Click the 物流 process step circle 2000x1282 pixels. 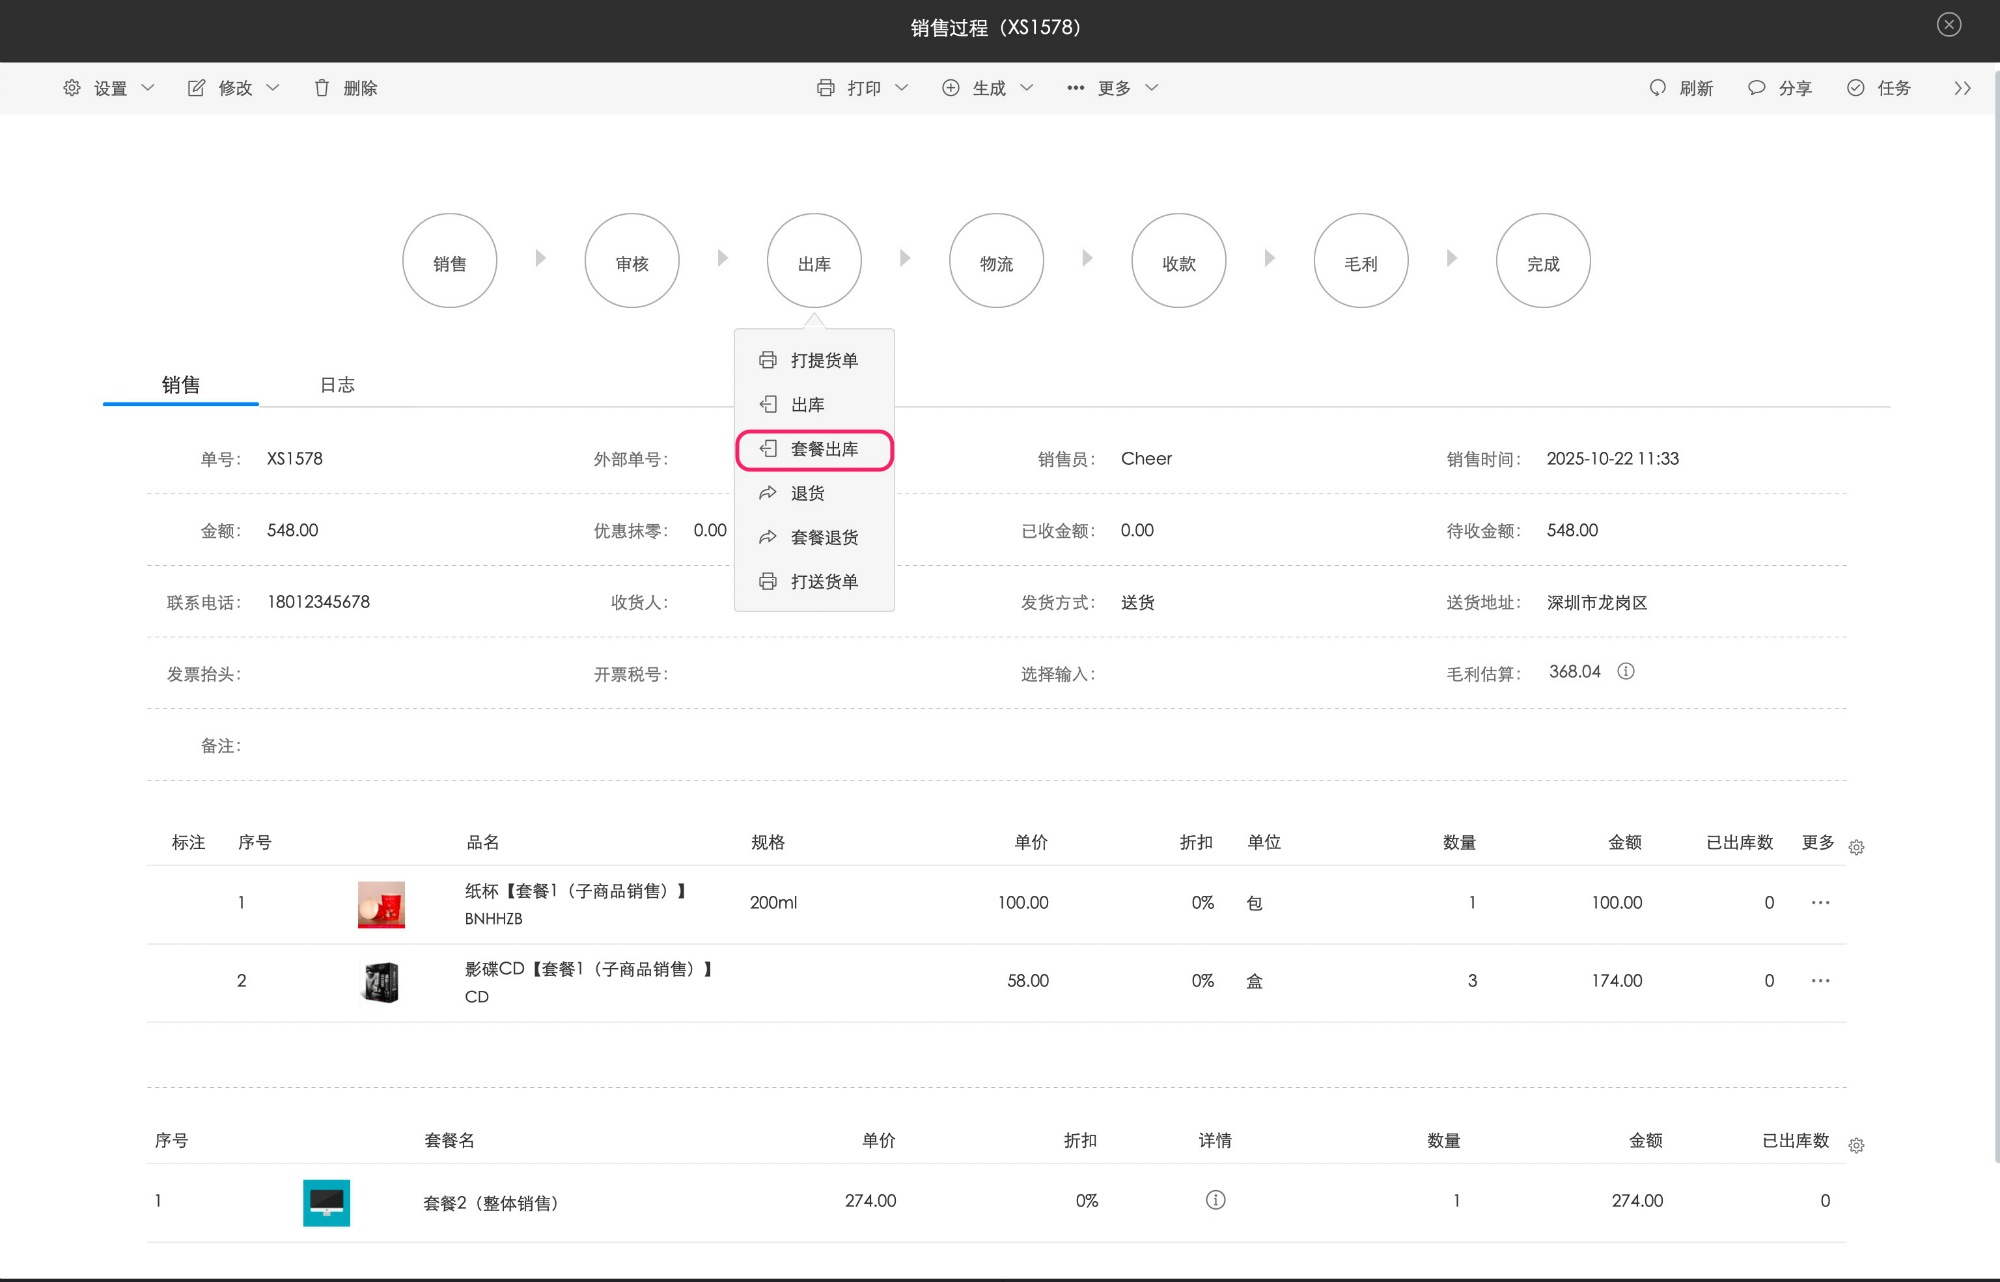point(996,261)
